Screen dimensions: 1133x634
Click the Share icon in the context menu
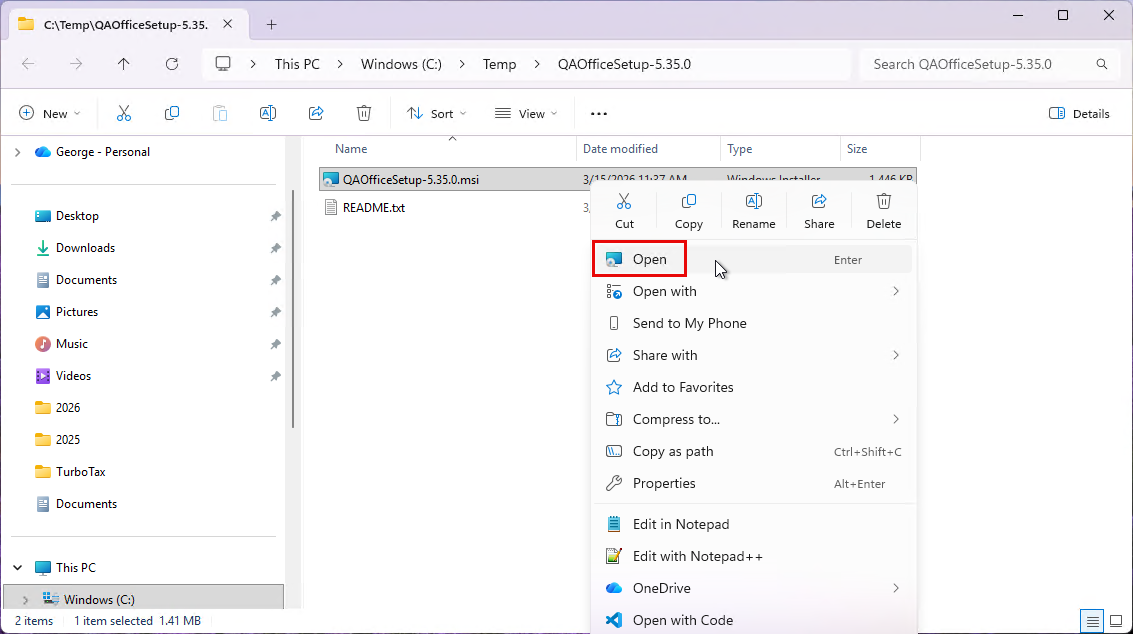click(x=818, y=210)
